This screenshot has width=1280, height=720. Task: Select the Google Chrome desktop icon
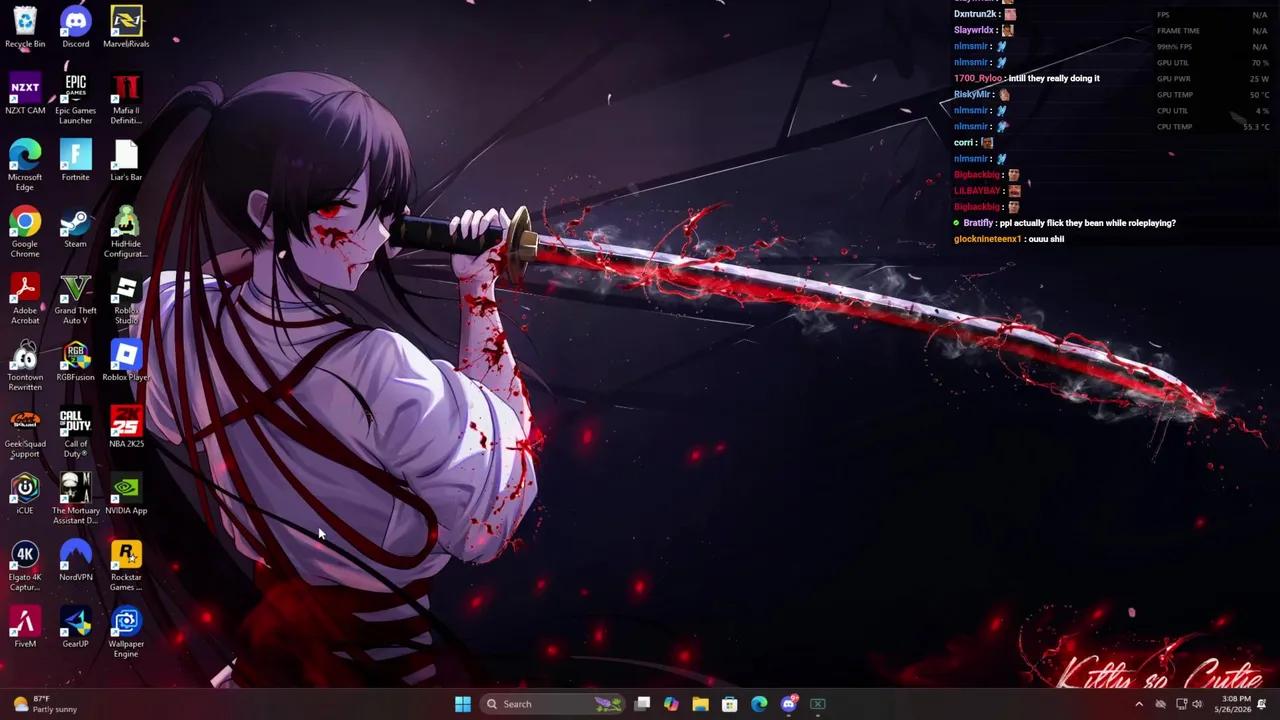coord(25,232)
